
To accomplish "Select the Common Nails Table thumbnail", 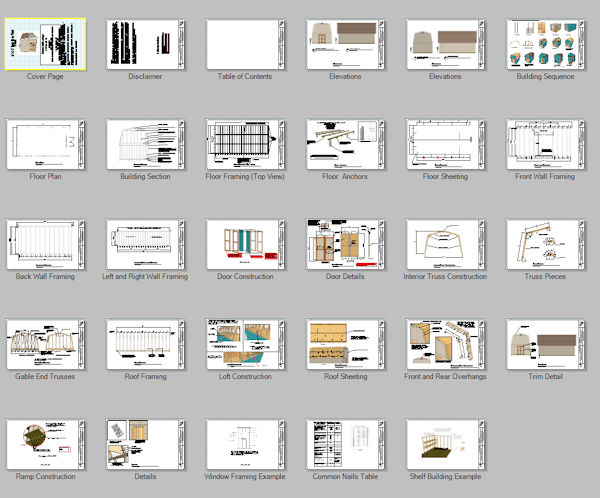I will click(x=345, y=444).
